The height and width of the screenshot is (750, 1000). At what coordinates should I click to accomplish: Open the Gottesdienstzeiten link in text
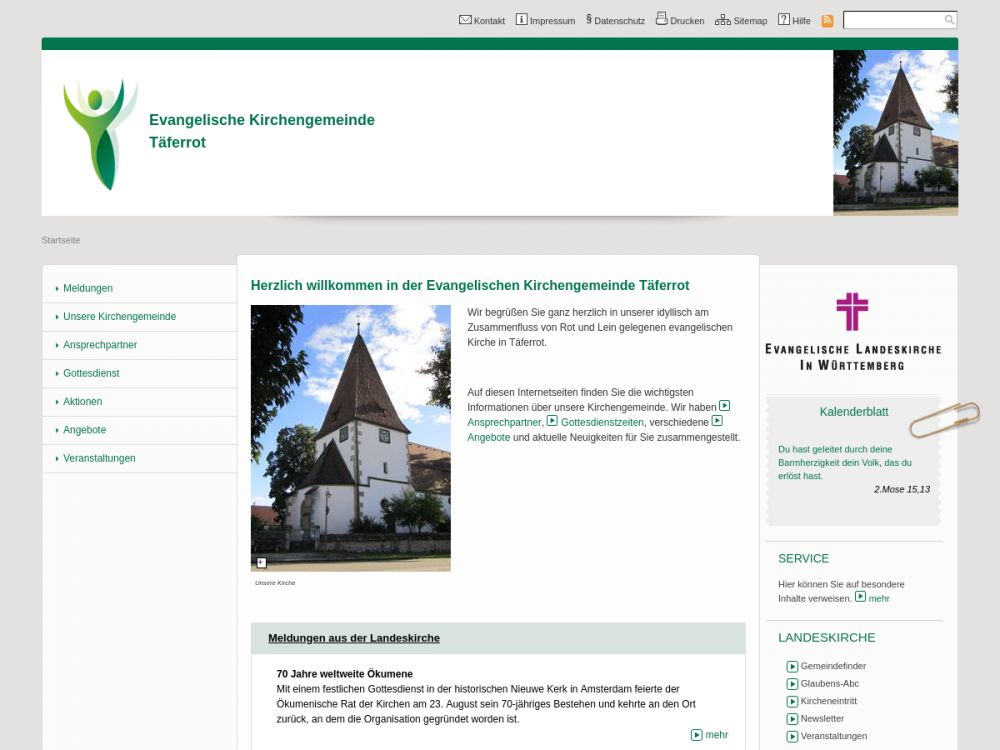tap(602, 422)
